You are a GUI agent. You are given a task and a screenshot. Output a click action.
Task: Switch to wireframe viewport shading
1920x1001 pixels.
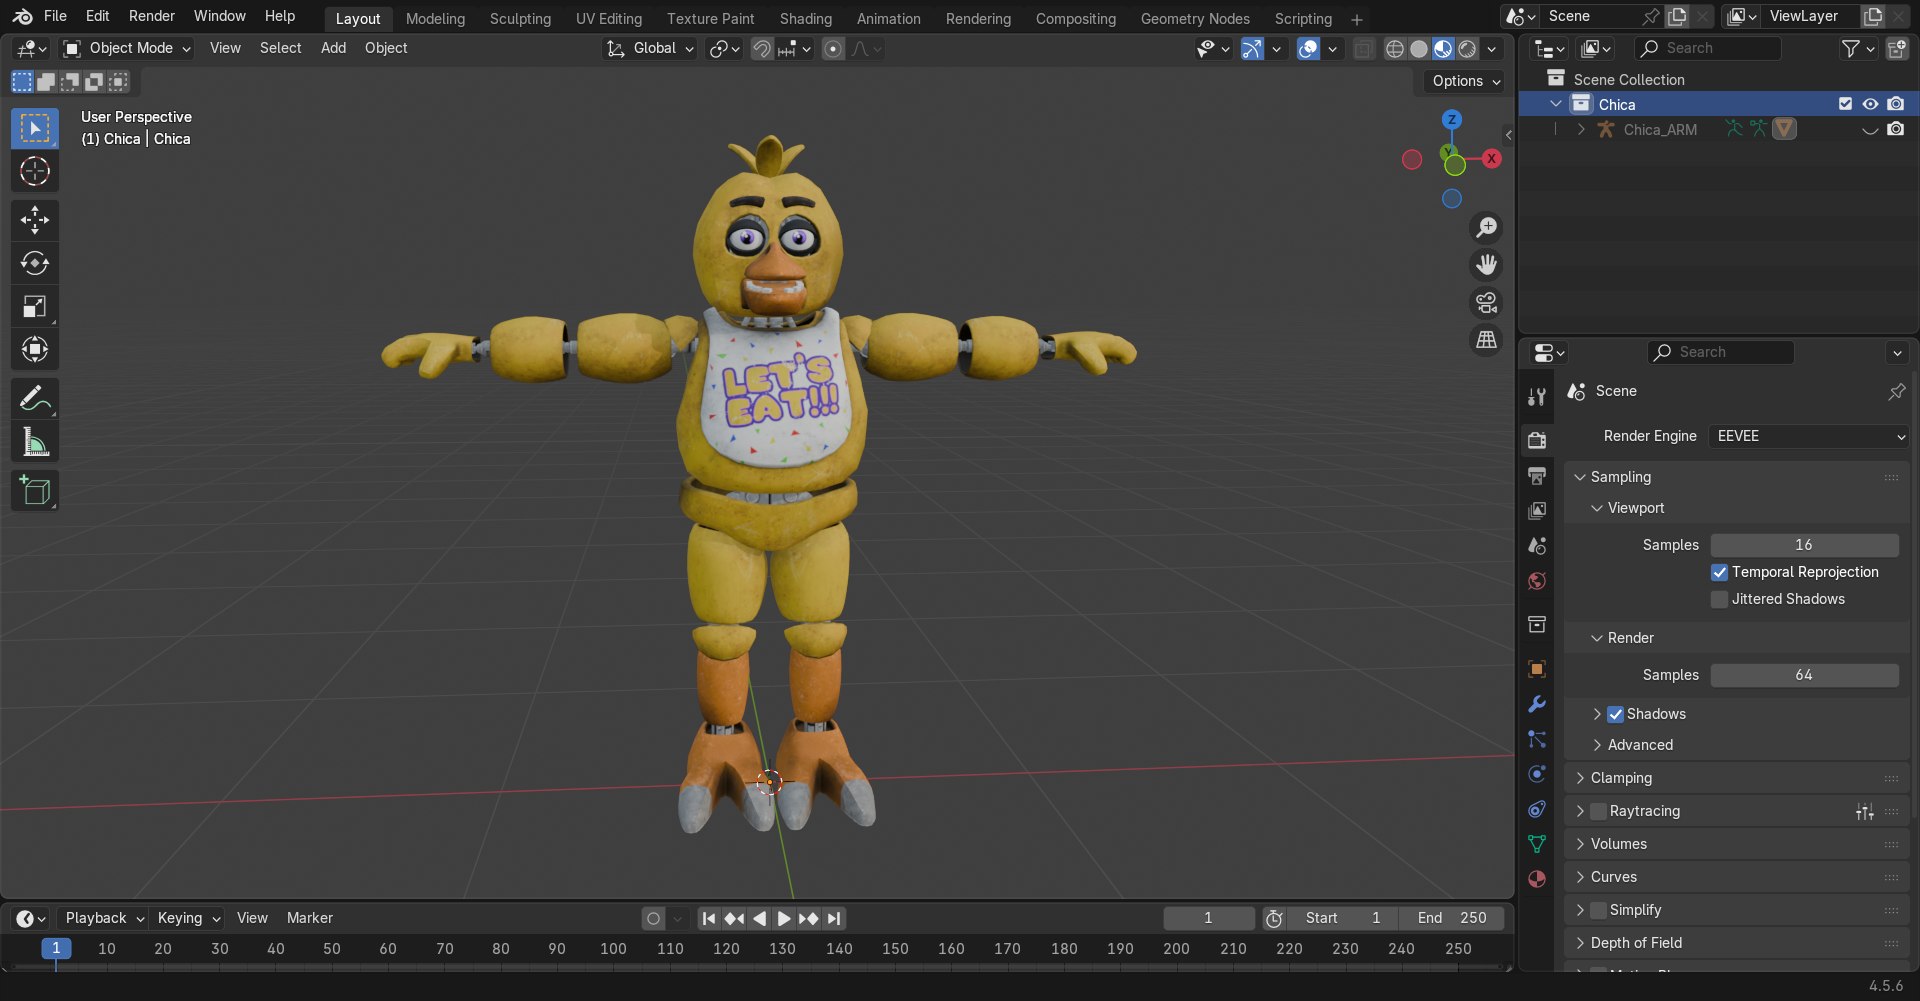[1395, 49]
